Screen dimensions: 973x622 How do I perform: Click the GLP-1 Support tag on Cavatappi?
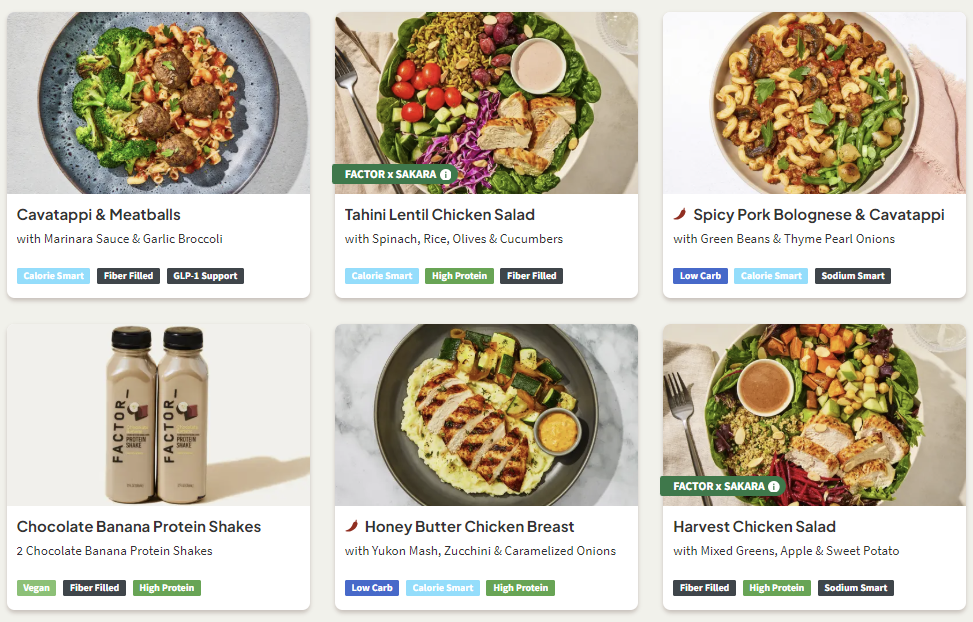(205, 276)
